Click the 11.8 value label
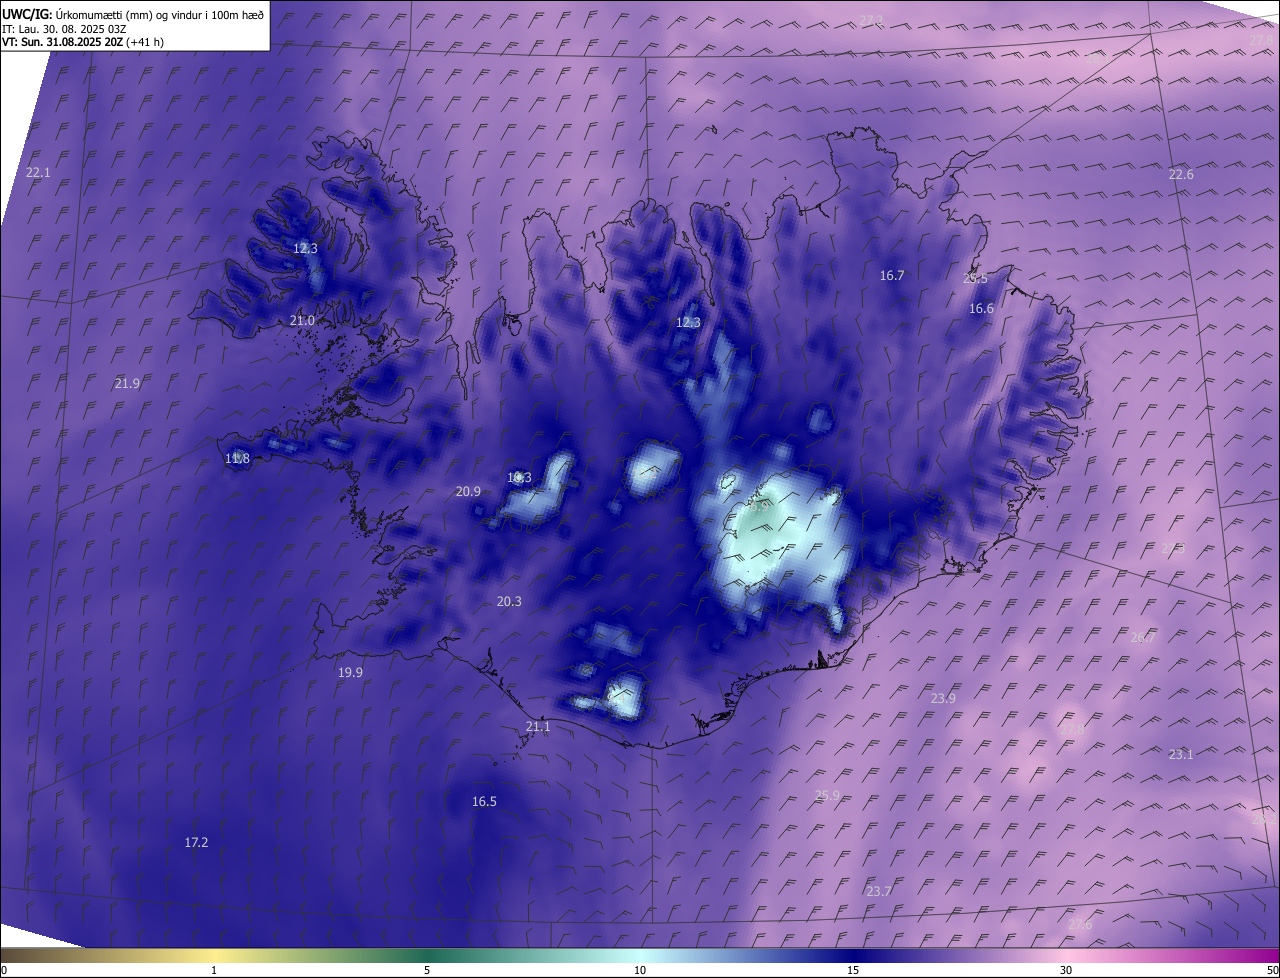This screenshot has width=1280, height=978. click(x=237, y=459)
